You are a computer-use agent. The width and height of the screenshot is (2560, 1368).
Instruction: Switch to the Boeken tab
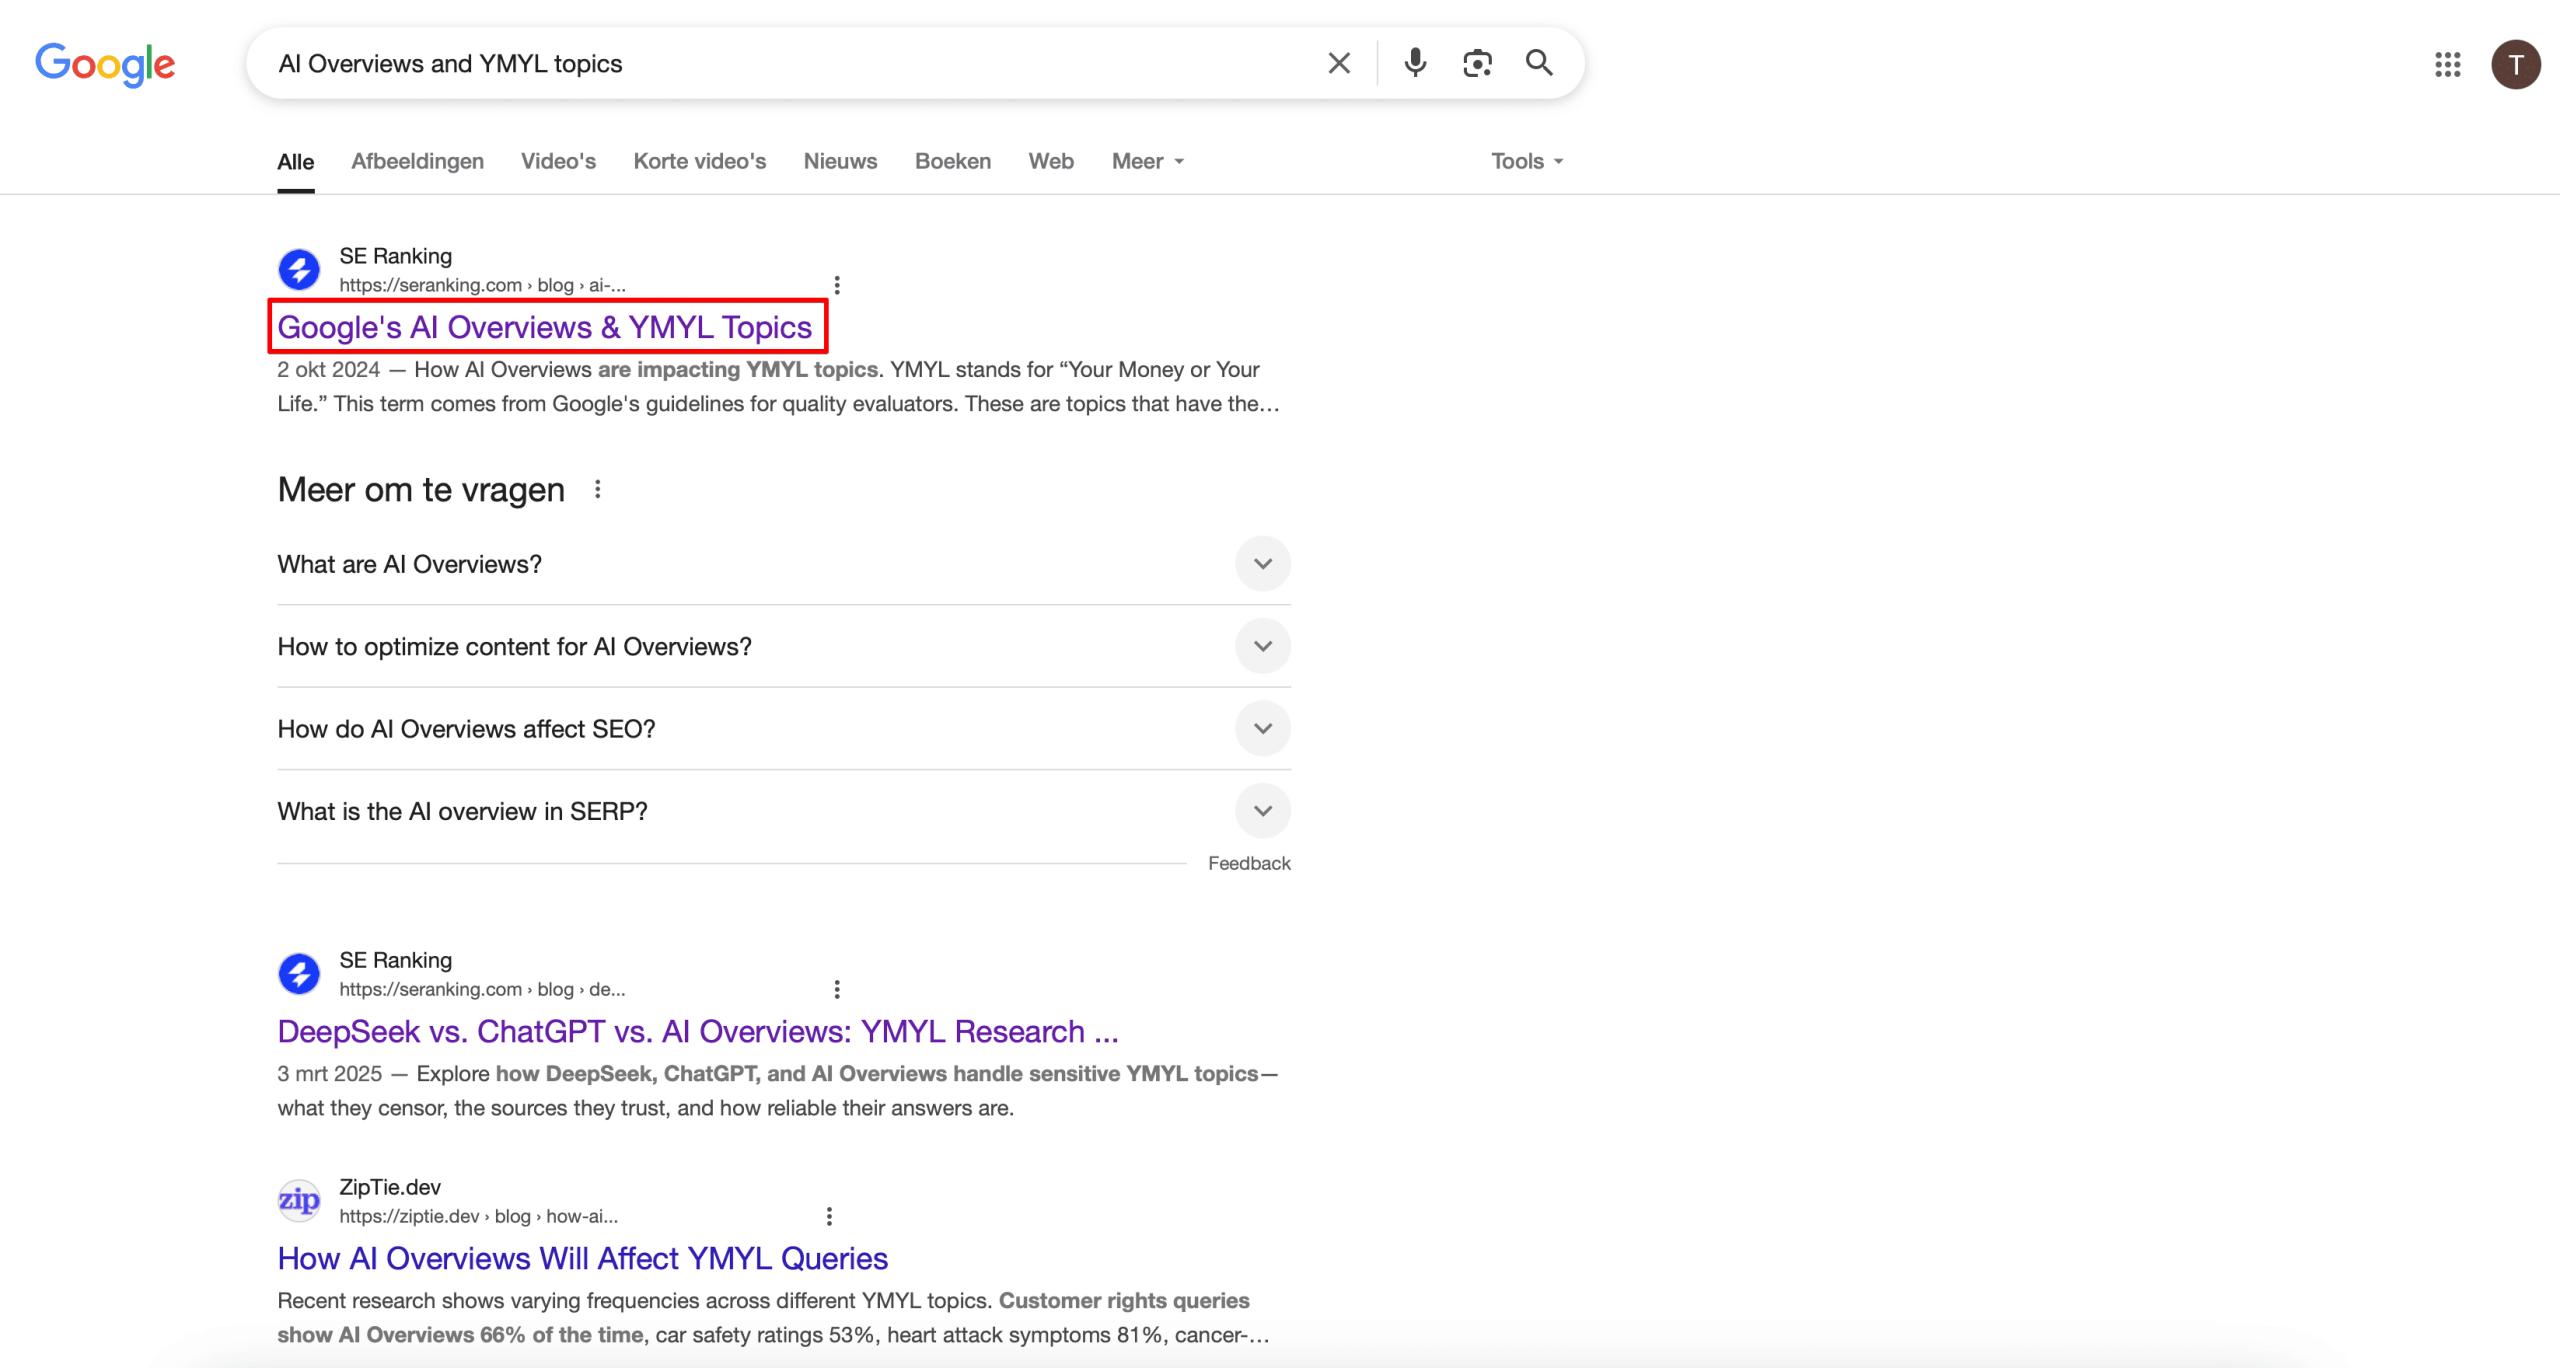click(x=952, y=161)
